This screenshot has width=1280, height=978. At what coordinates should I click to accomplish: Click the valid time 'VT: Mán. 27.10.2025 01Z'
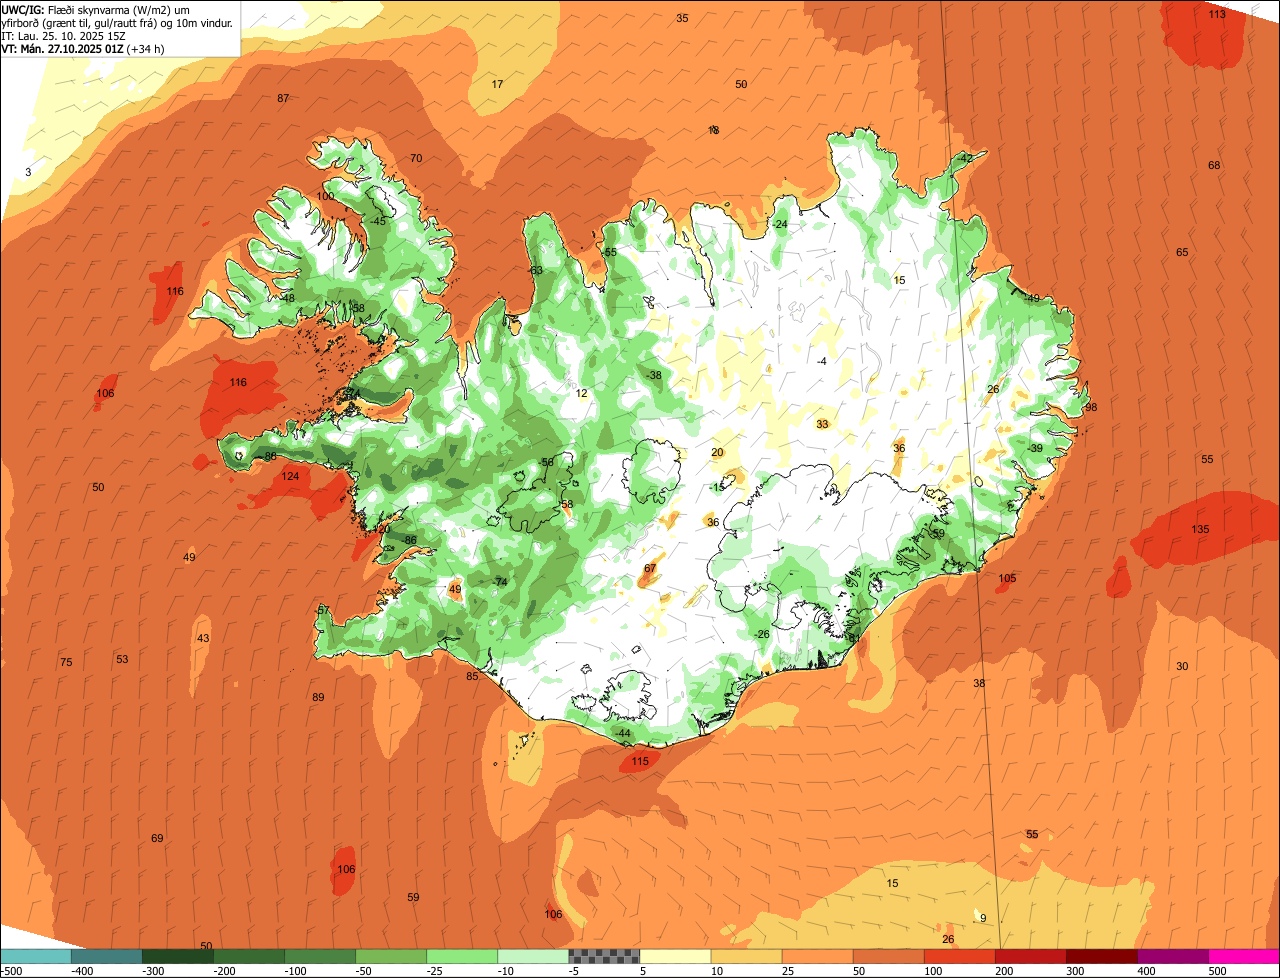tap(62, 48)
